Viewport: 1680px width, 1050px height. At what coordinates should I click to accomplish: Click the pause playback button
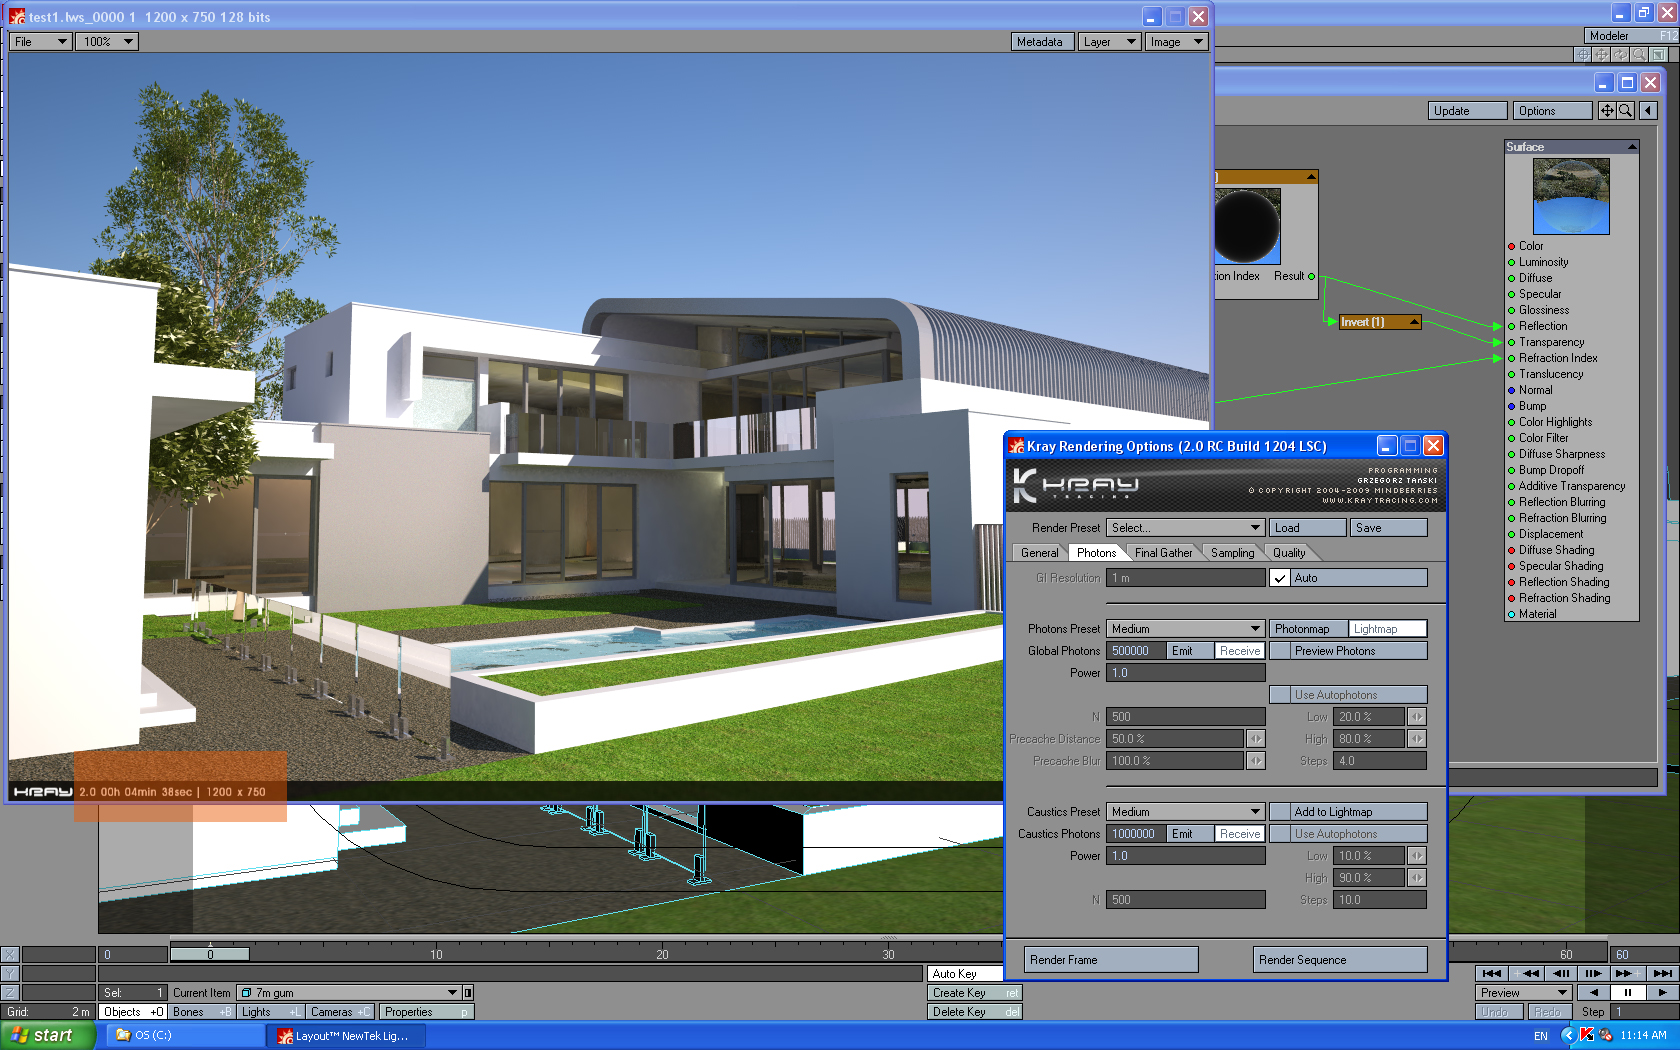1627,993
